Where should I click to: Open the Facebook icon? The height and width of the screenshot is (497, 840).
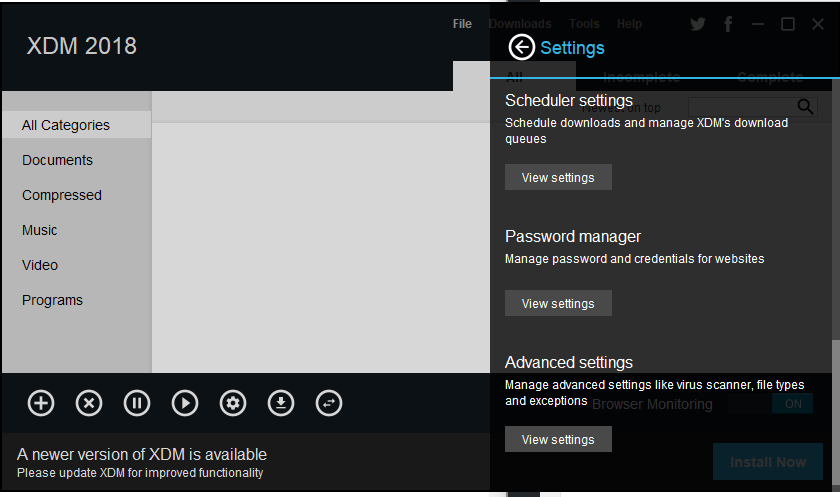click(x=728, y=24)
